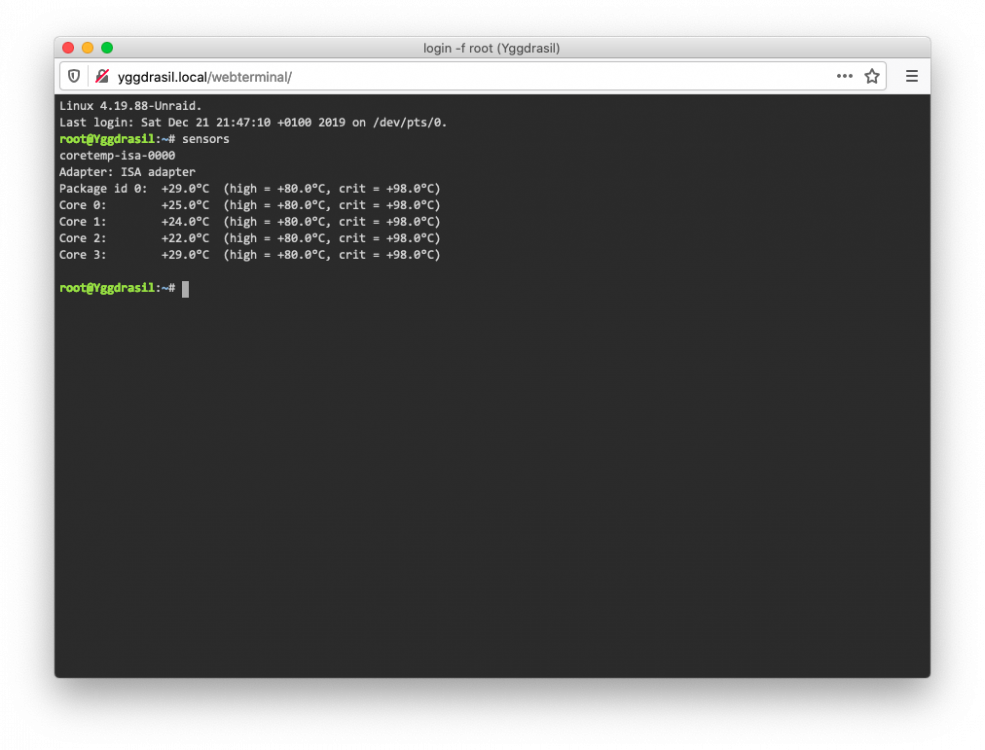Maximize the window with the green button
985x750 pixels.
107,48
